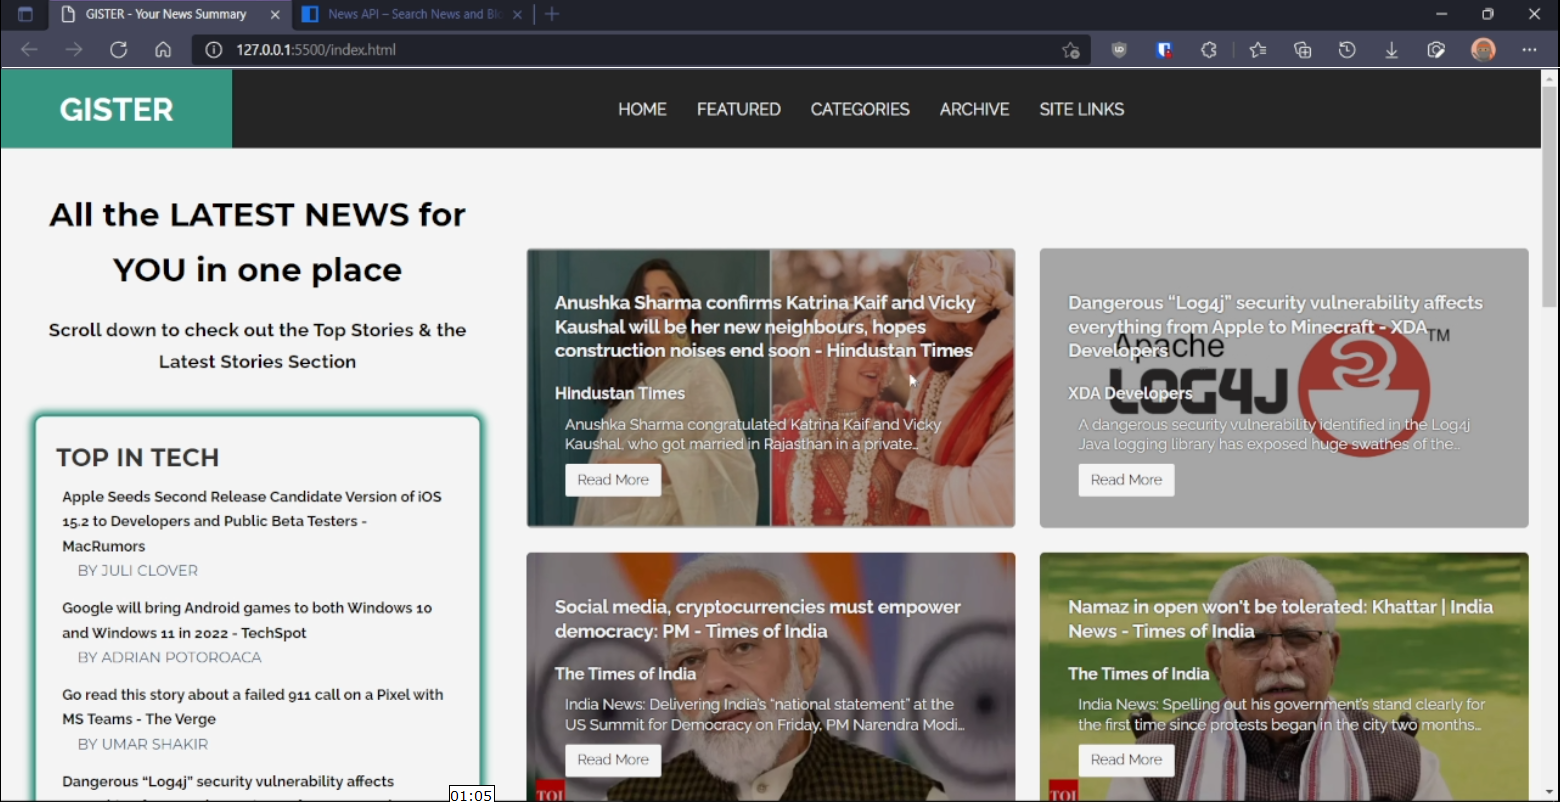Open the Extensions puzzle icon
1560x802 pixels.
coord(1209,50)
